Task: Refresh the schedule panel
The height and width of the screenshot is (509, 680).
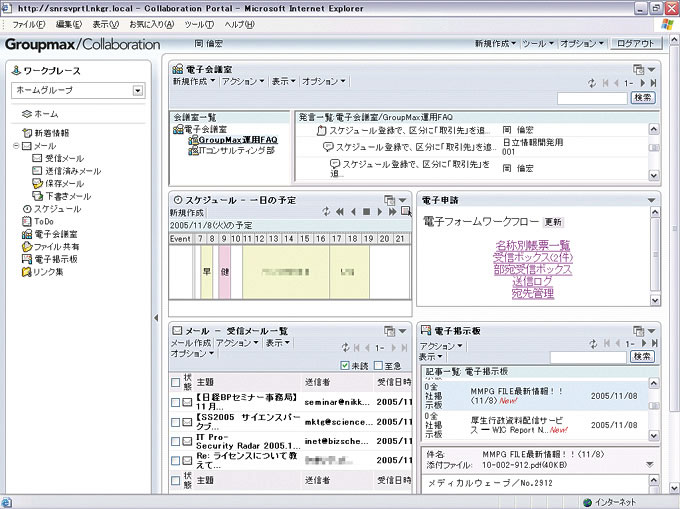Action: click(x=326, y=212)
